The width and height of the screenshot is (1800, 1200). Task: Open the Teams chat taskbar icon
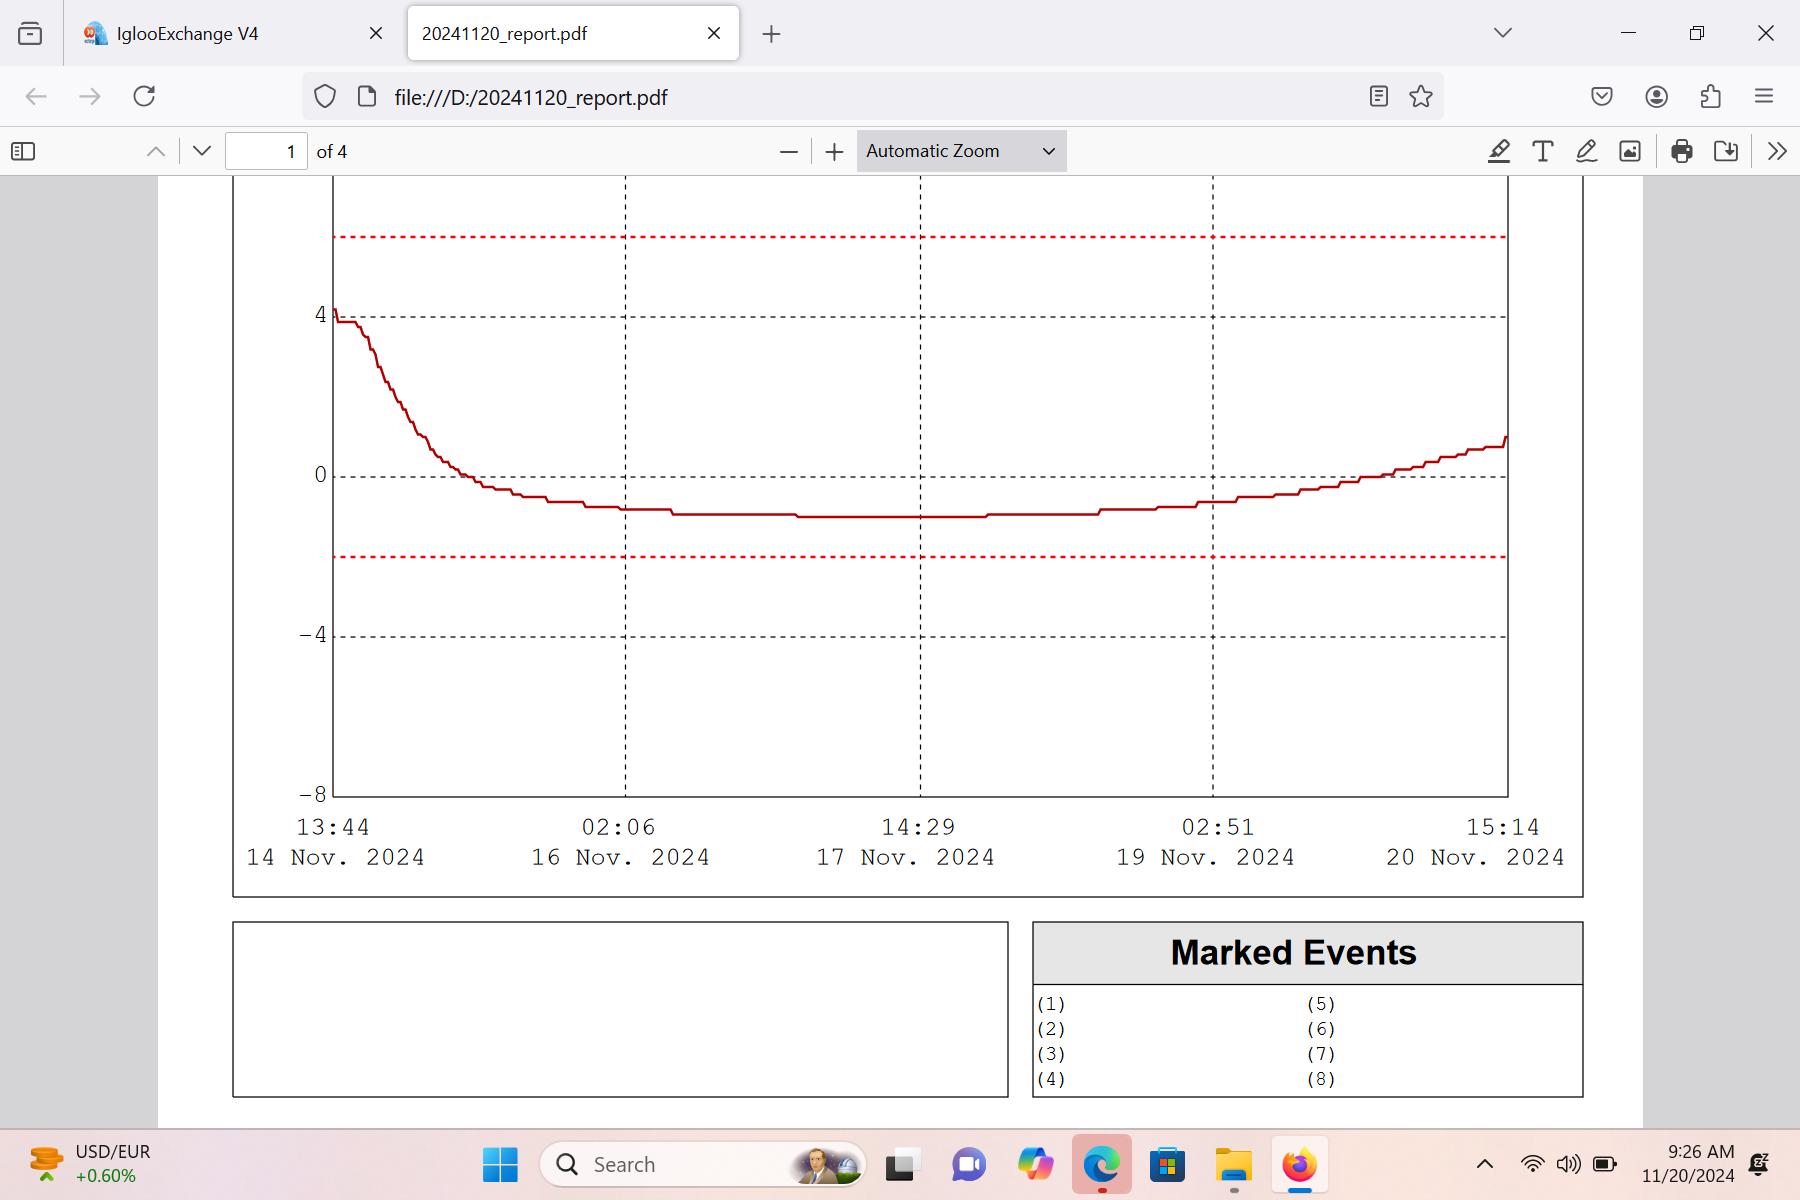click(x=968, y=1164)
